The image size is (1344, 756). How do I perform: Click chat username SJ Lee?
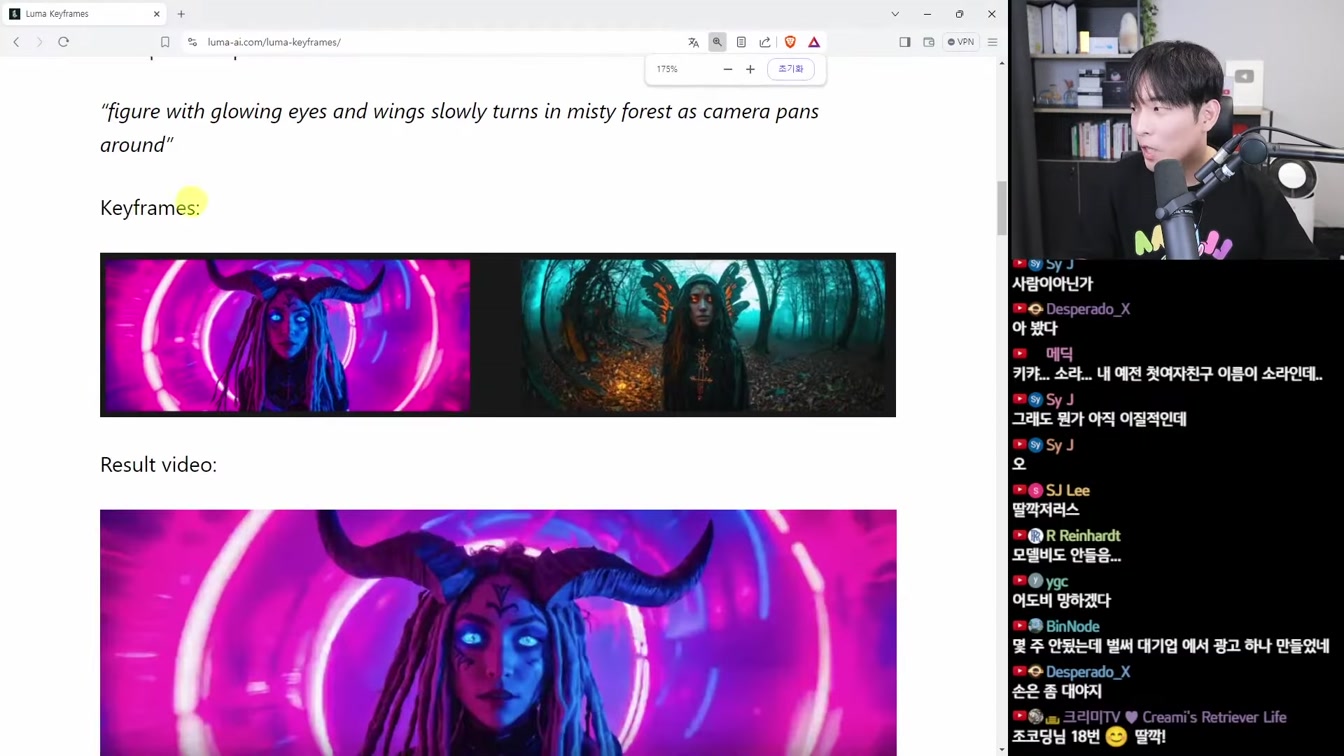pos(1068,490)
